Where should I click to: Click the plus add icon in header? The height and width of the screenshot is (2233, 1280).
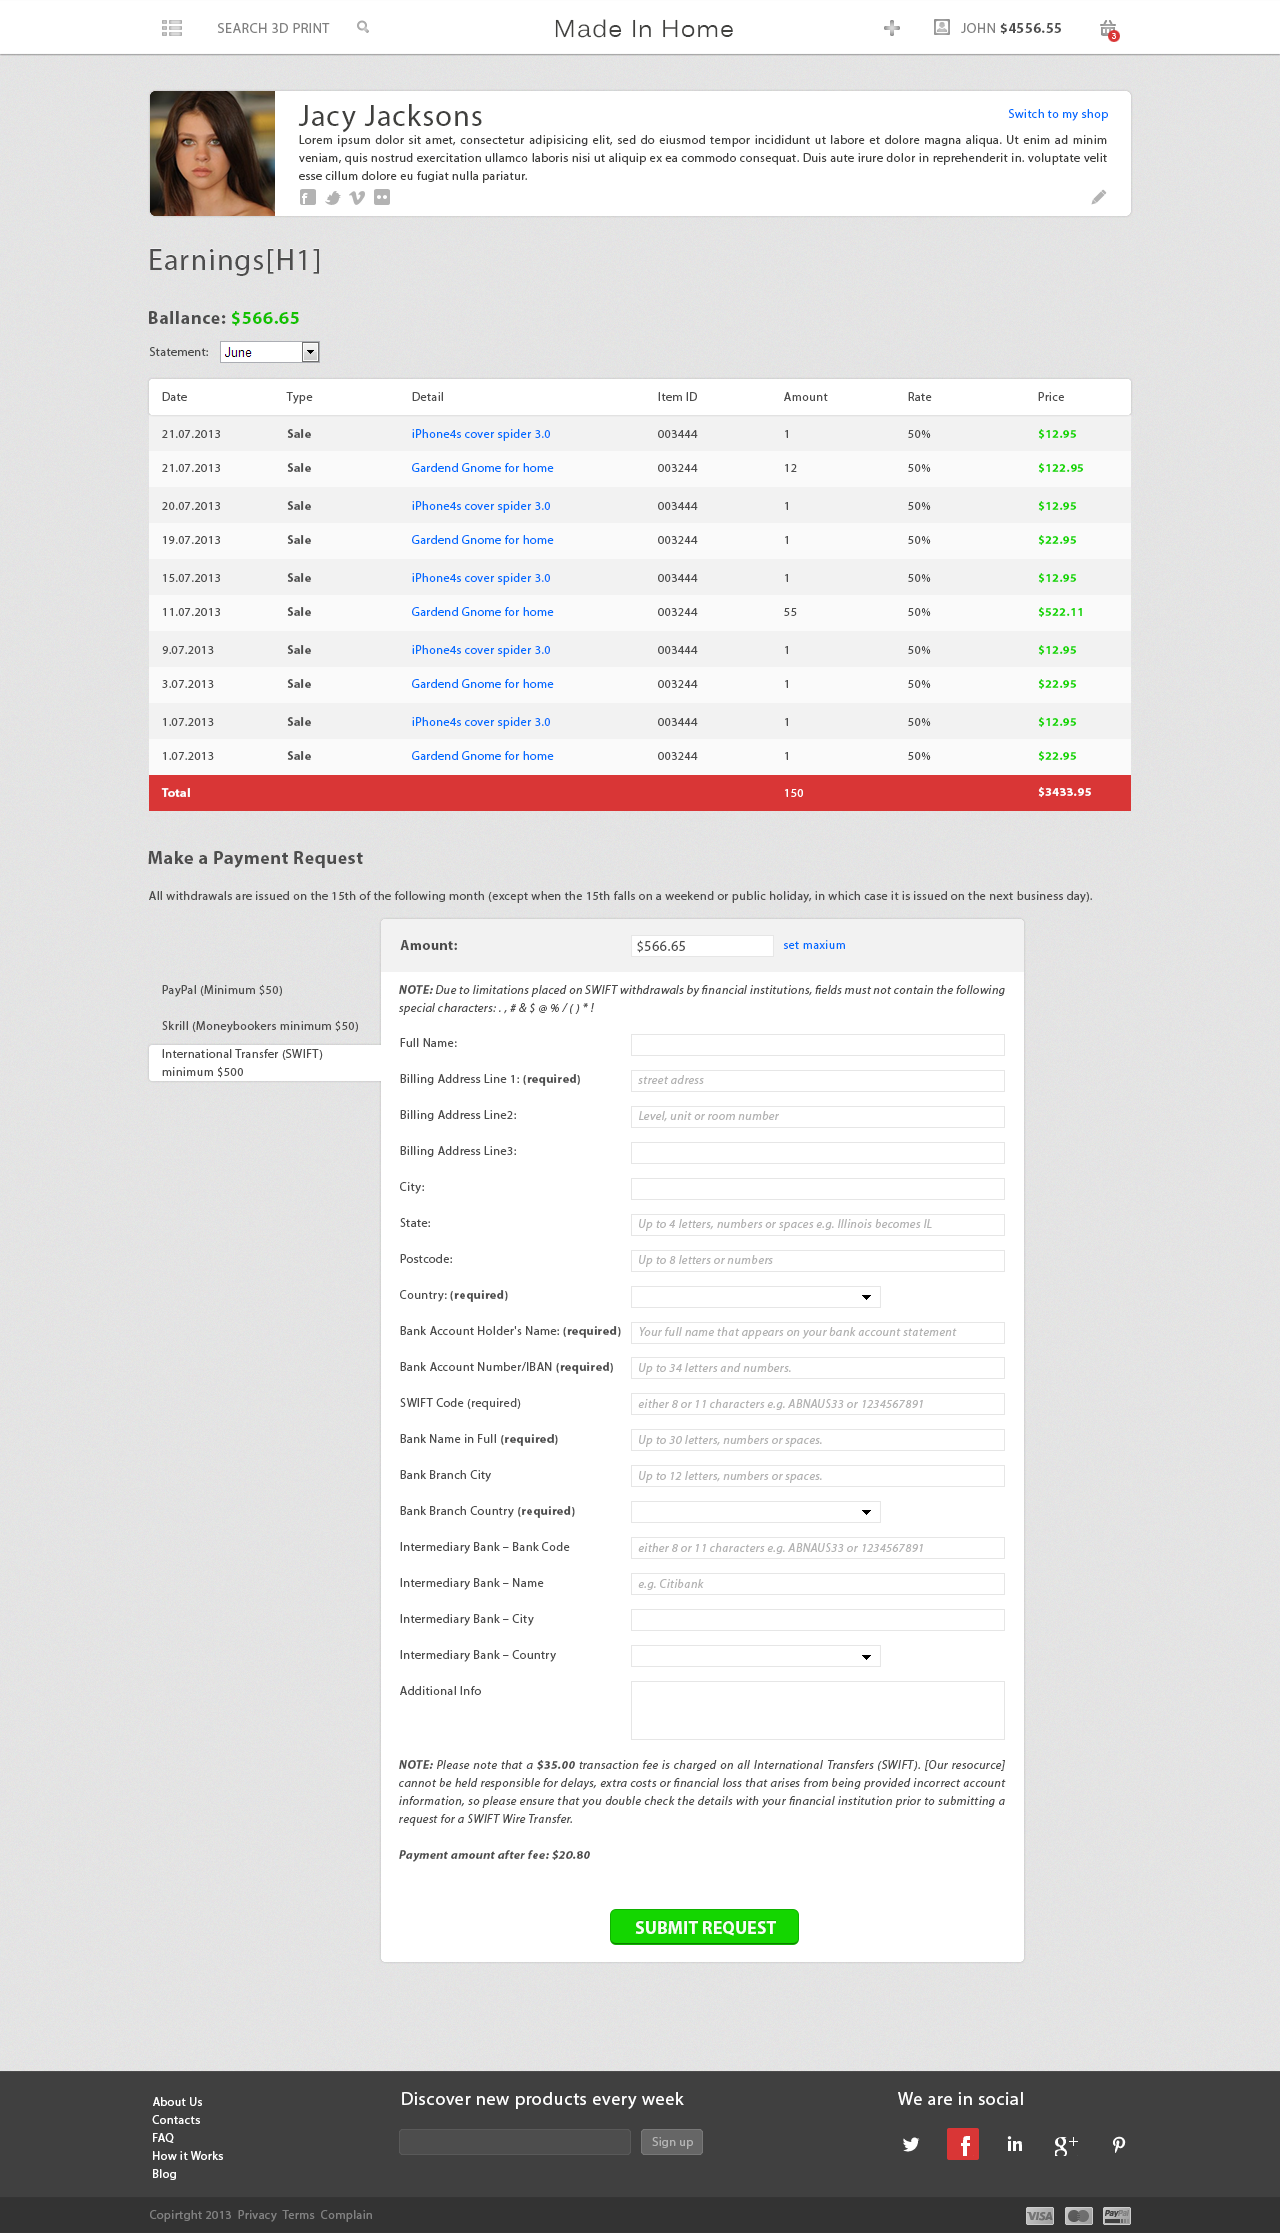point(892,28)
